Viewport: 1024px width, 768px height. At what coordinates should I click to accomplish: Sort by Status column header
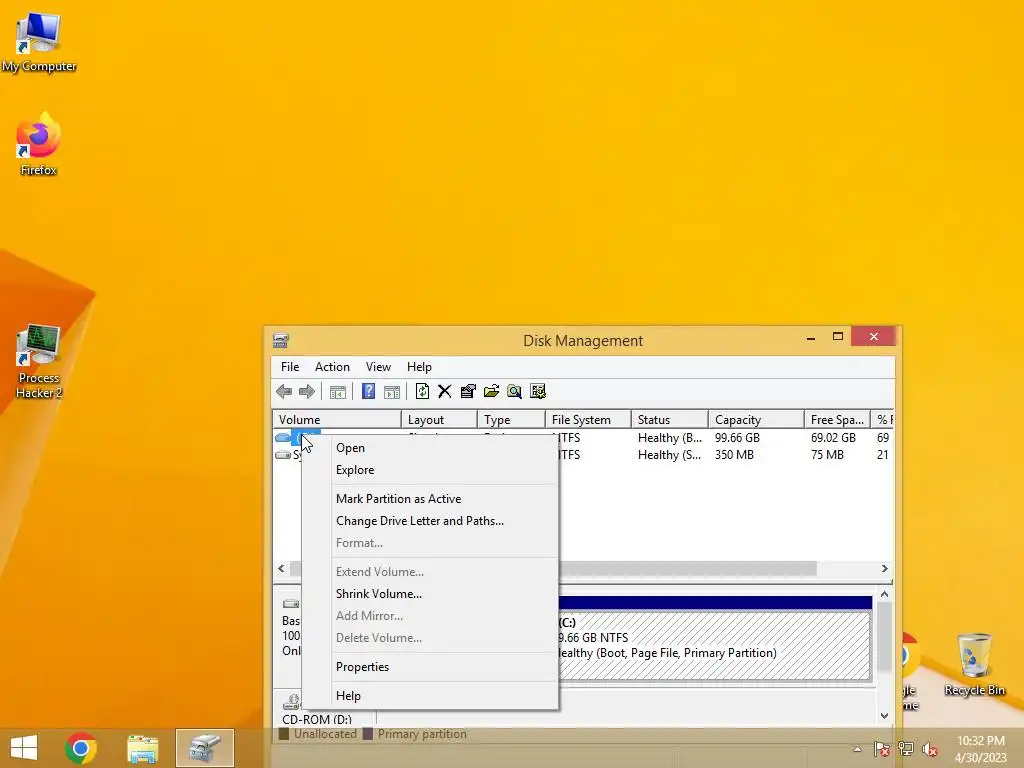point(670,419)
